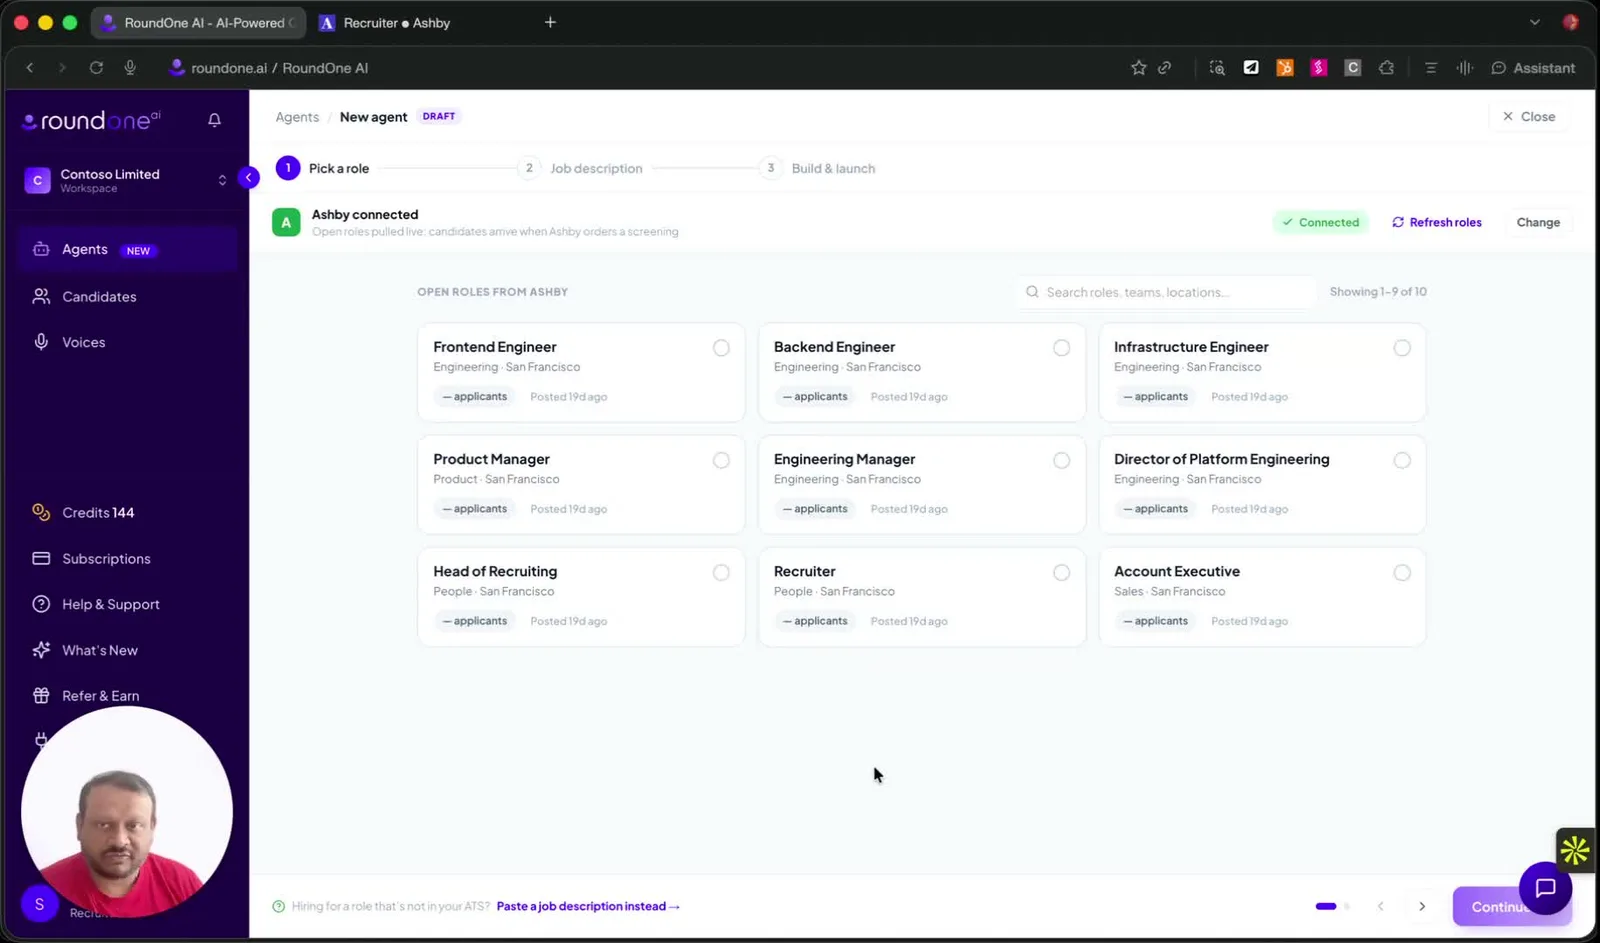Collapse the sidebar with purple chevron button
The width and height of the screenshot is (1600, 943).
pyautogui.click(x=248, y=178)
